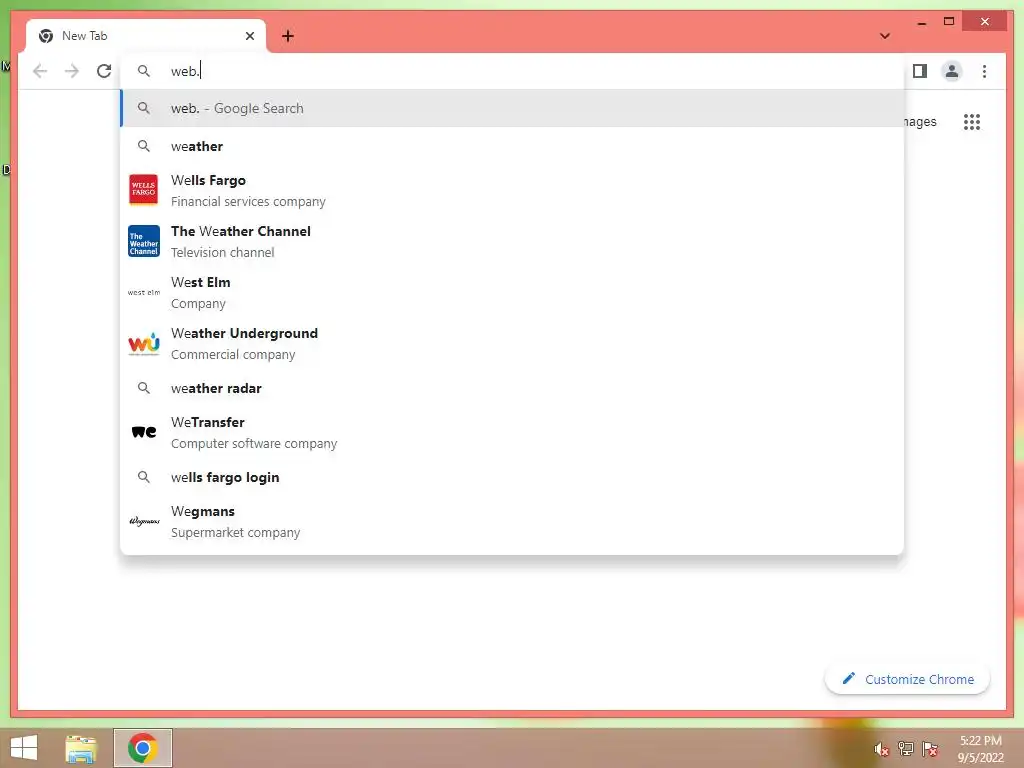Choose the 'Wells Fargo' suggestion
Viewport: 1024px width, 768px height.
512,190
